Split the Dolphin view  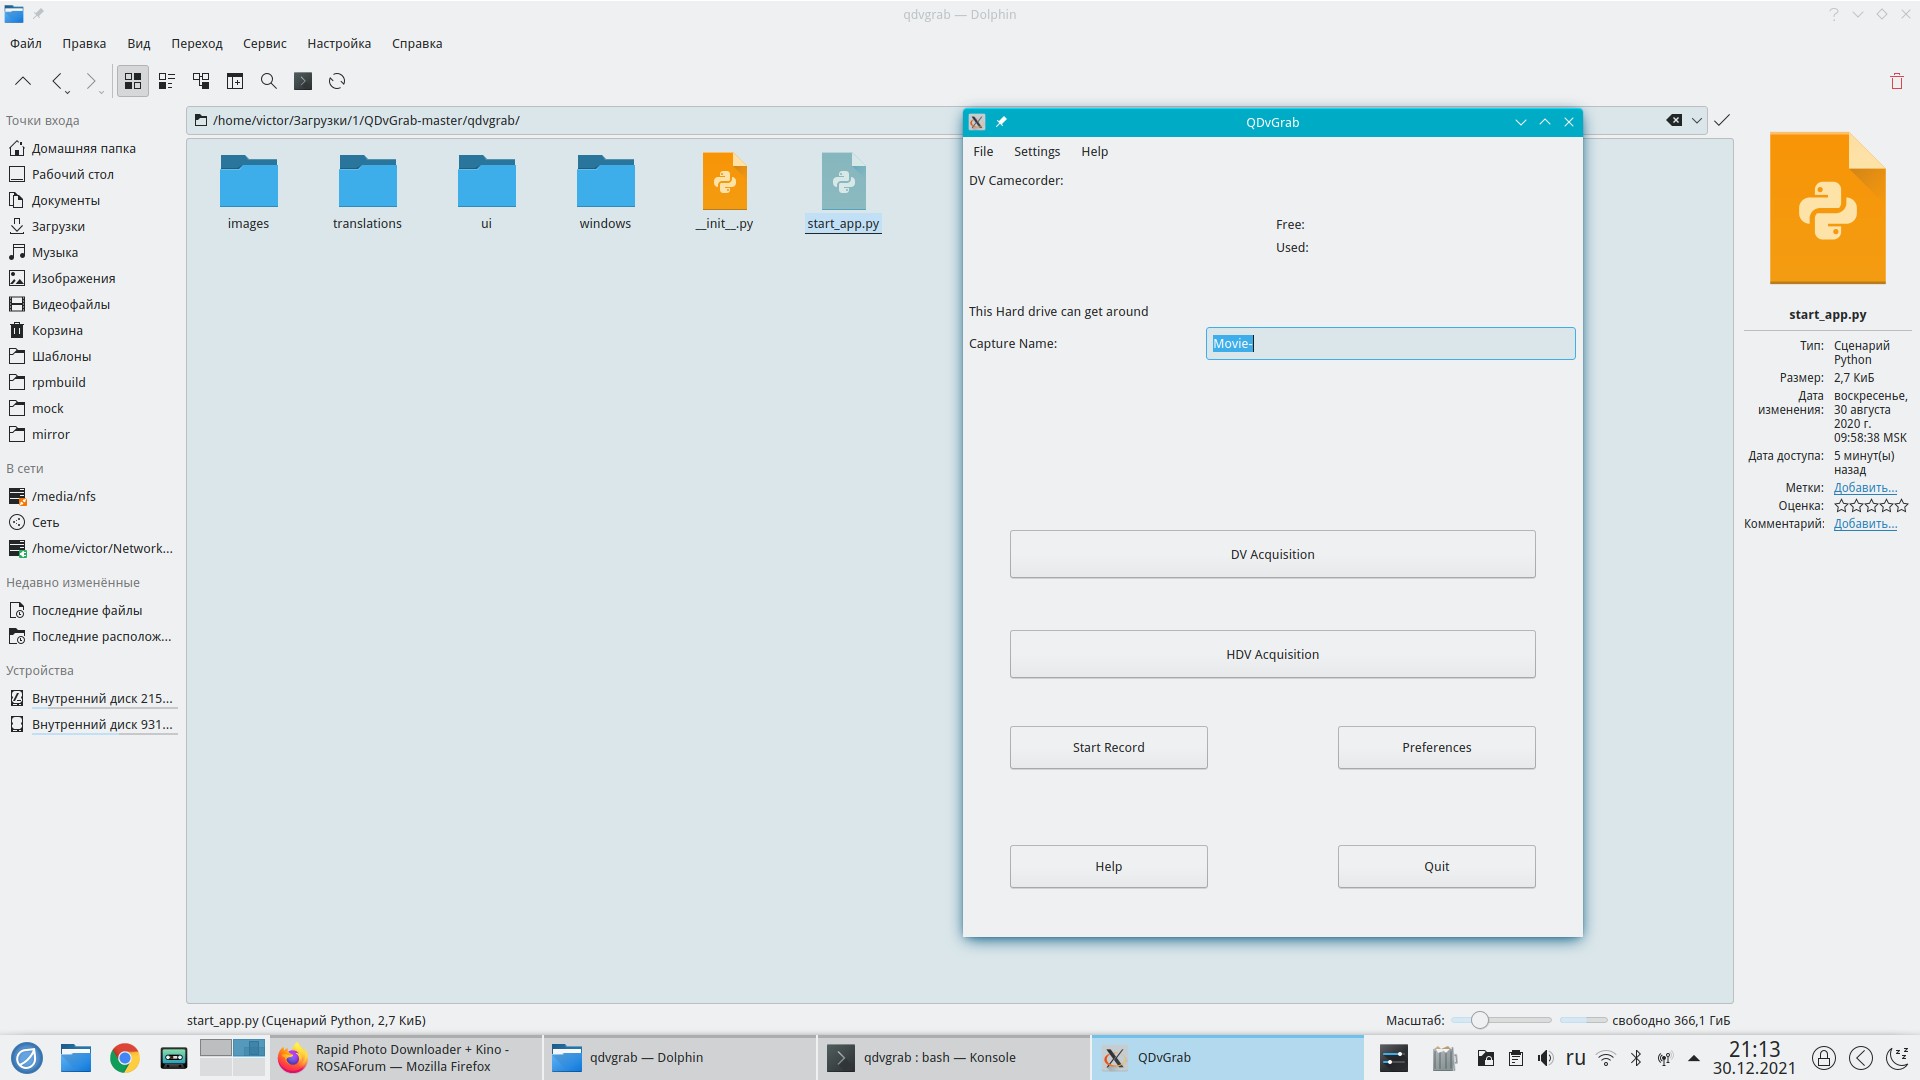pyautogui.click(x=235, y=81)
